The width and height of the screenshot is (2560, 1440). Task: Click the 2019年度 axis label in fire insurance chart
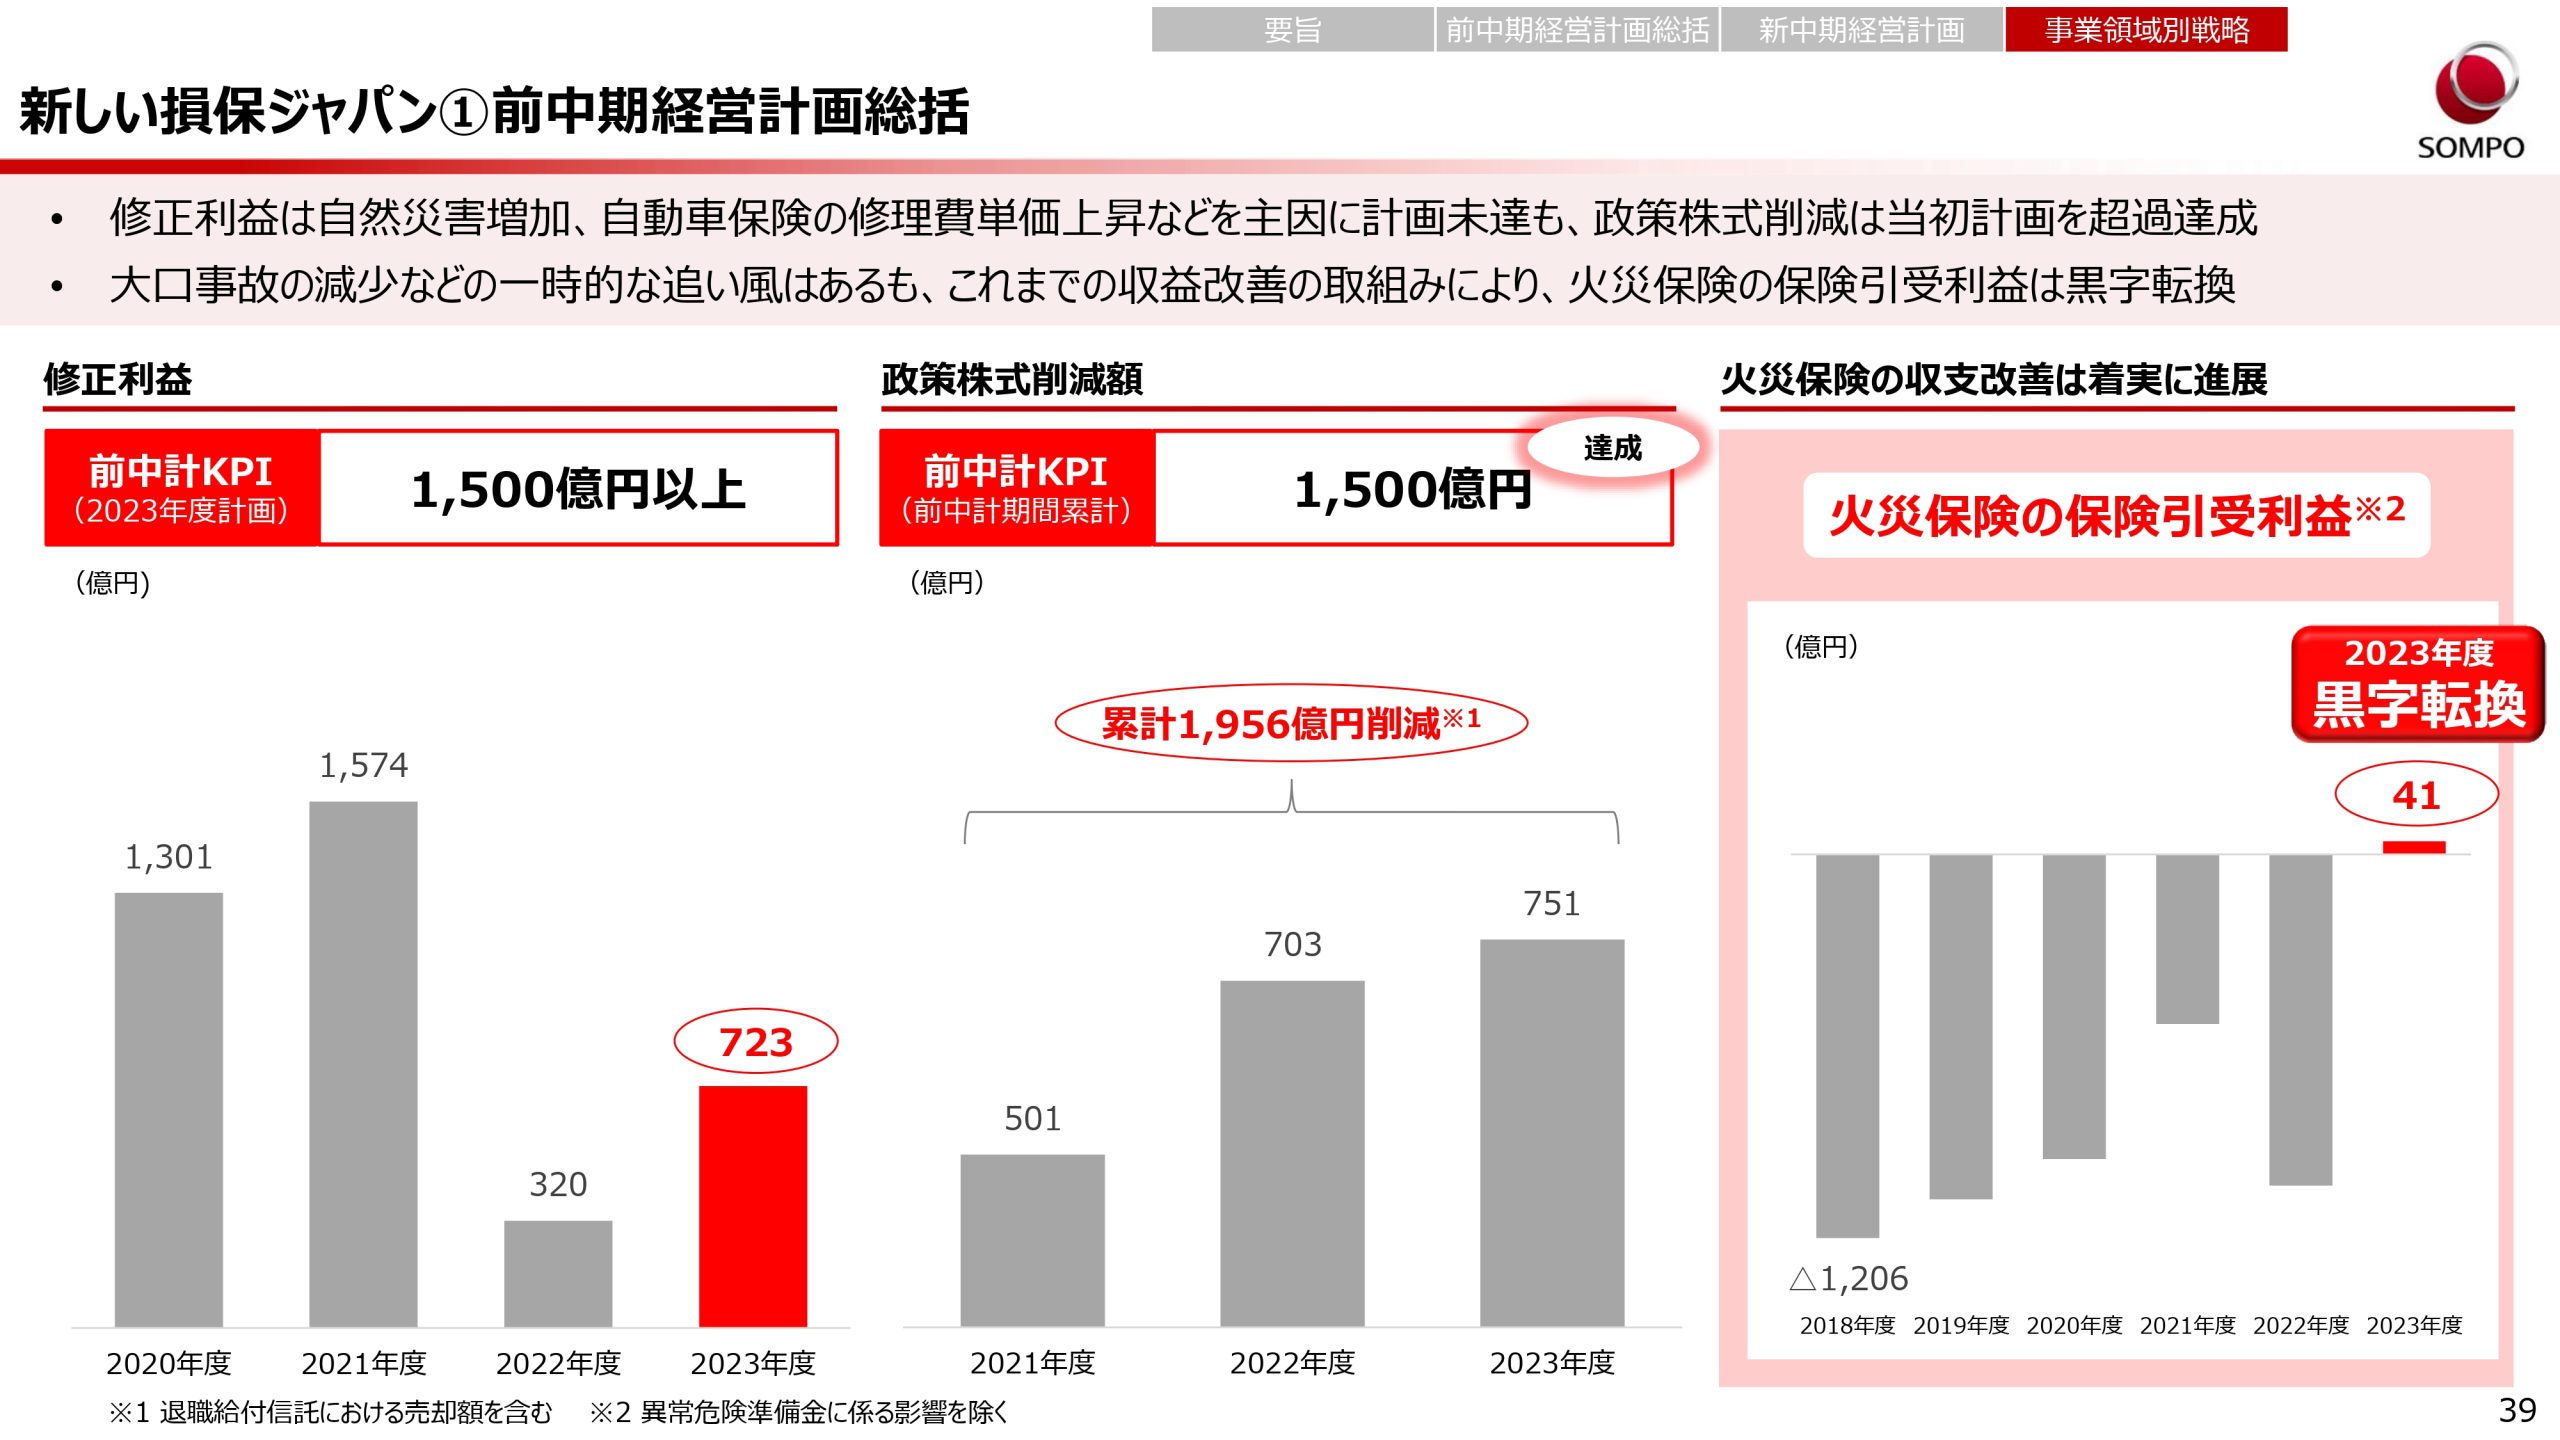coord(1961,1326)
